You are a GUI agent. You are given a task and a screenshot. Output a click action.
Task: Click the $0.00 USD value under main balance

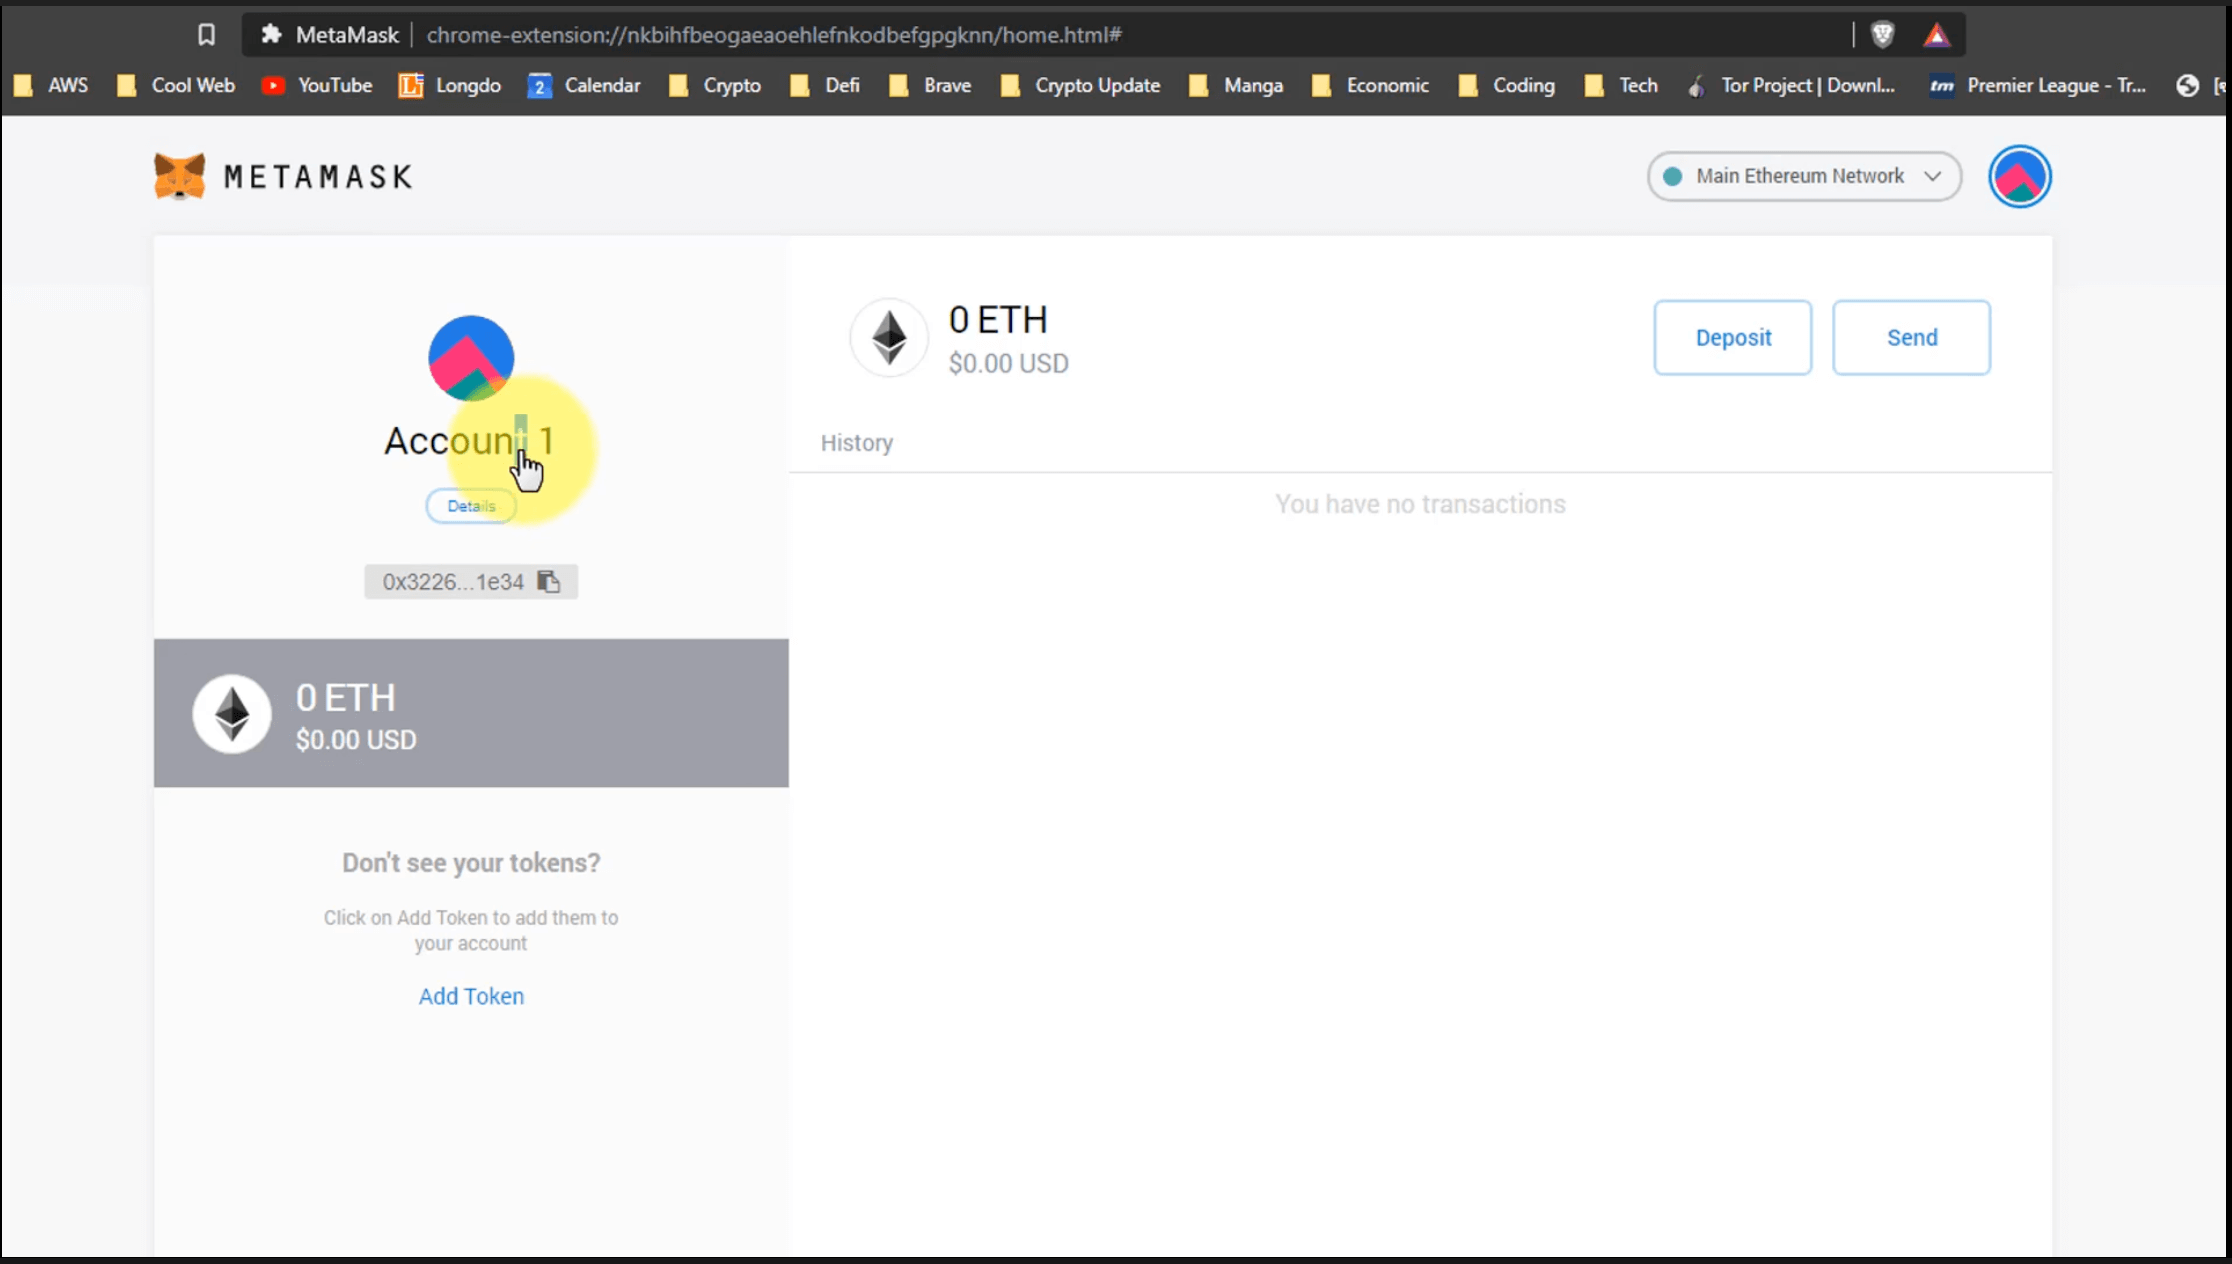click(x=1008, y=364)
